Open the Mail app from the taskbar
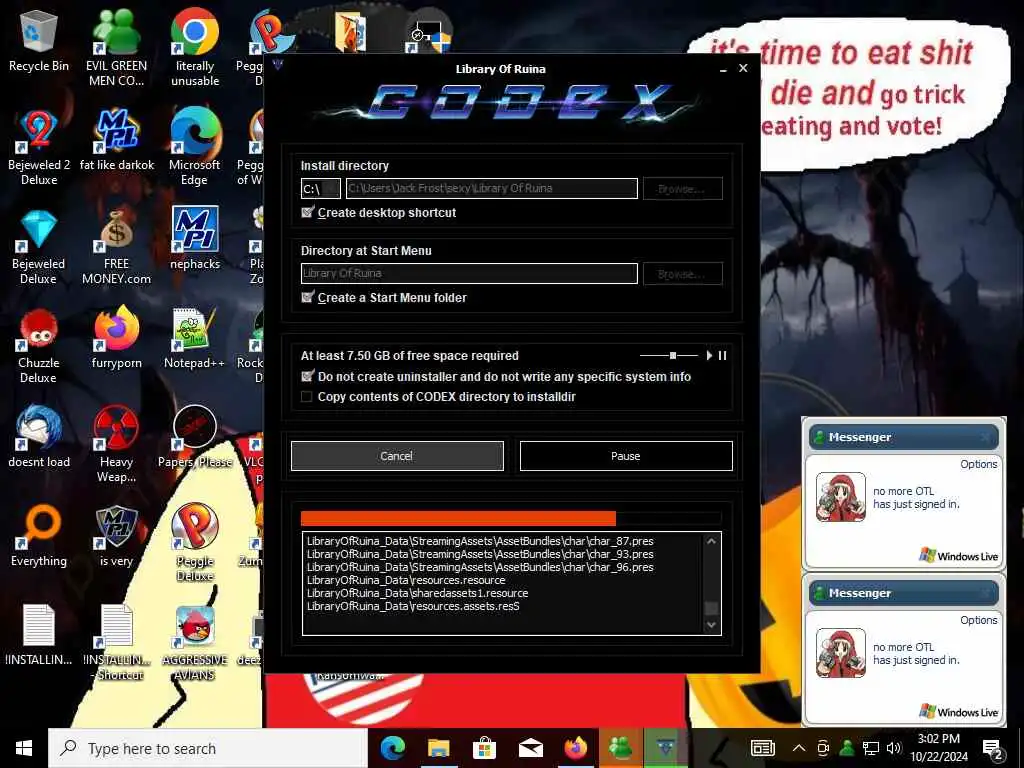 click(x=530, y=748)
